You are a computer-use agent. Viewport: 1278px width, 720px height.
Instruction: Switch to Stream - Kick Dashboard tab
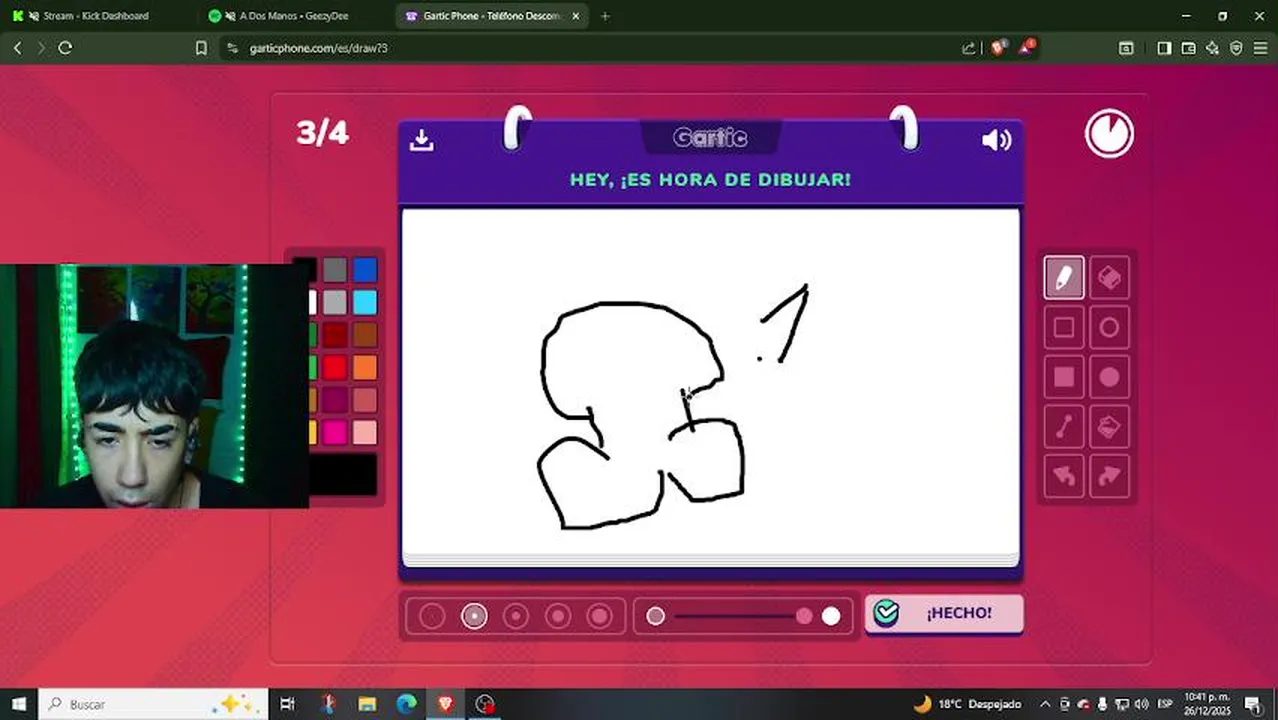tap(96, 16)
